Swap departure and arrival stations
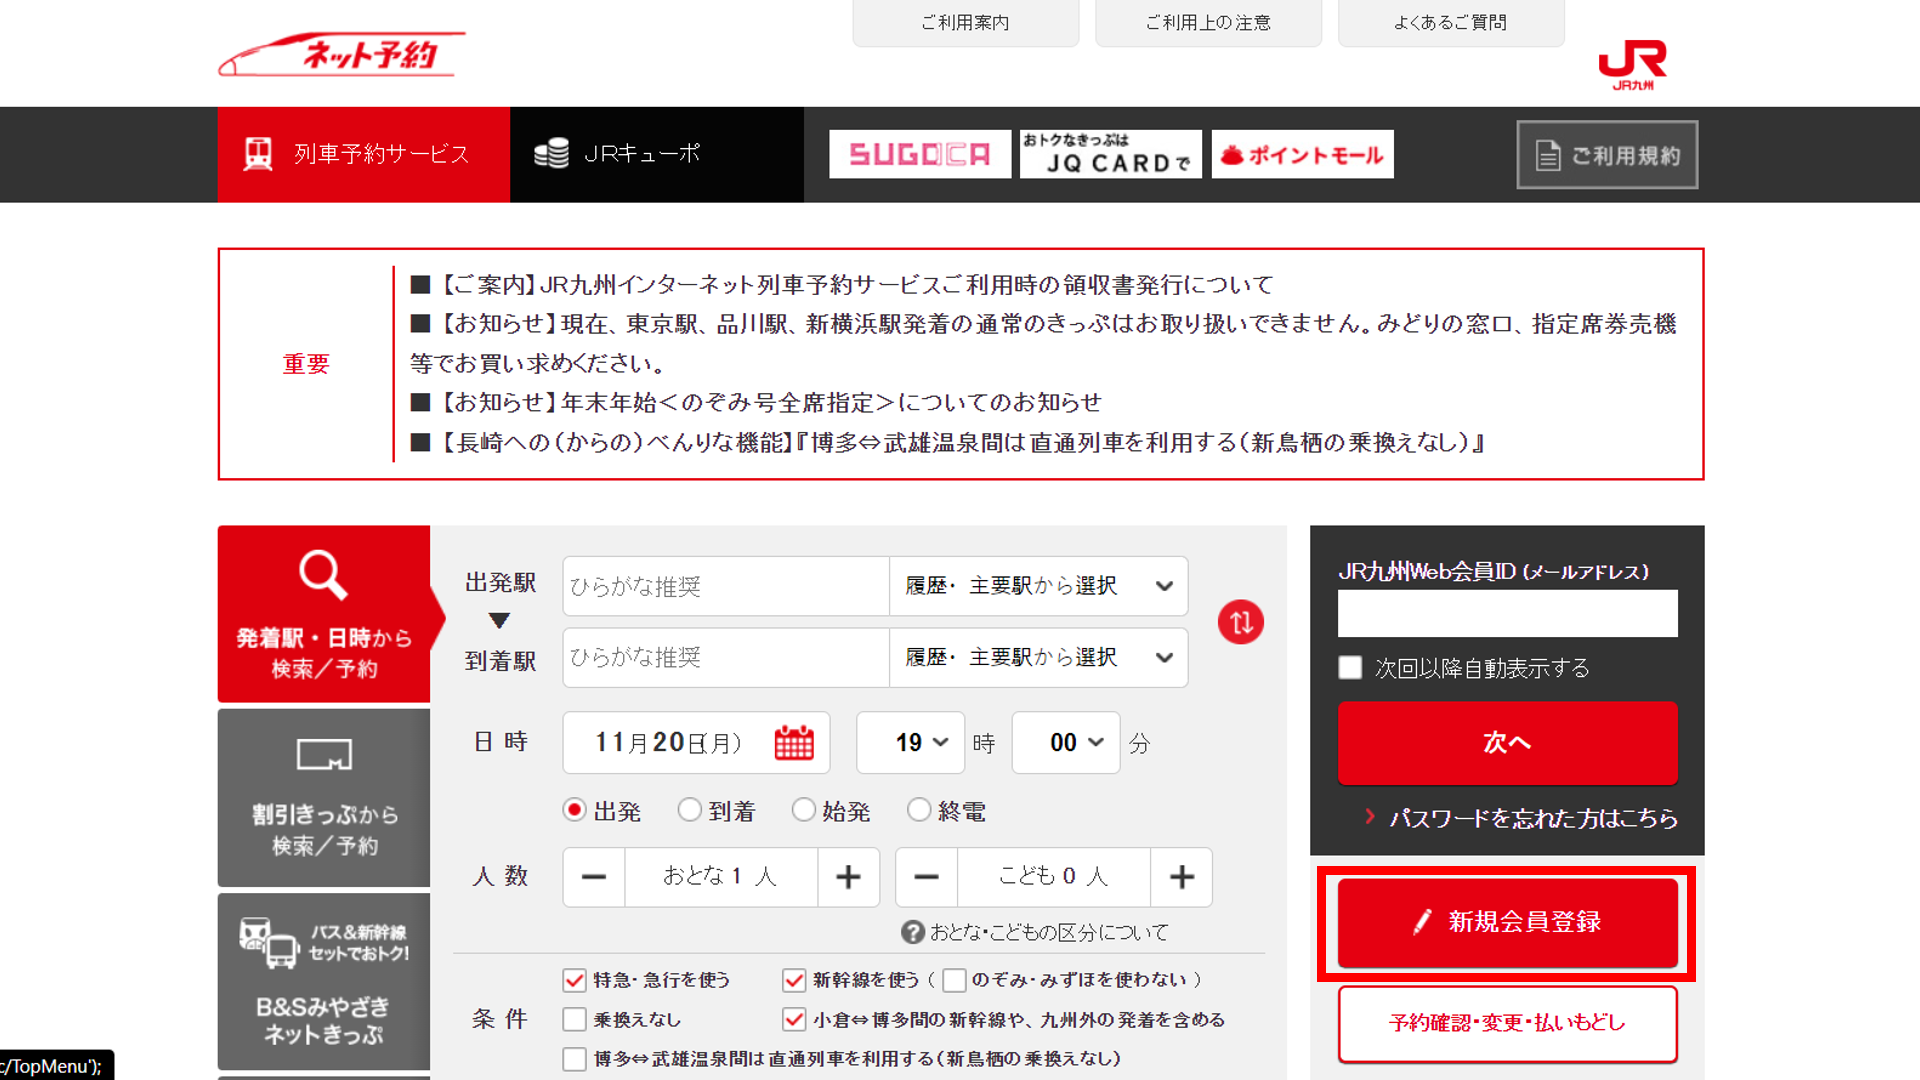1920x1080 pixels. tap(1240, 622)
